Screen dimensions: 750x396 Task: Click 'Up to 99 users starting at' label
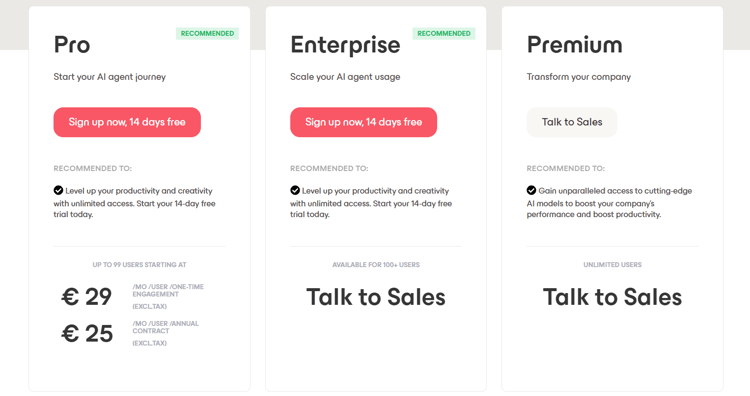pos(139,264)
